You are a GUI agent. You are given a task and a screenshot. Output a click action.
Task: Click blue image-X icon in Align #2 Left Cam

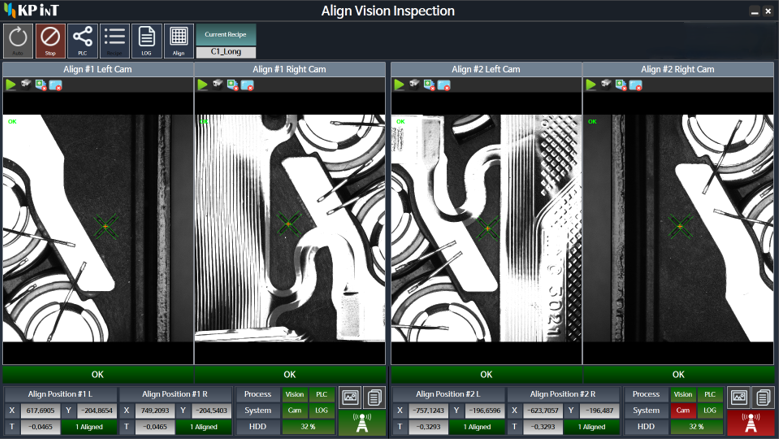pos(444,85)
